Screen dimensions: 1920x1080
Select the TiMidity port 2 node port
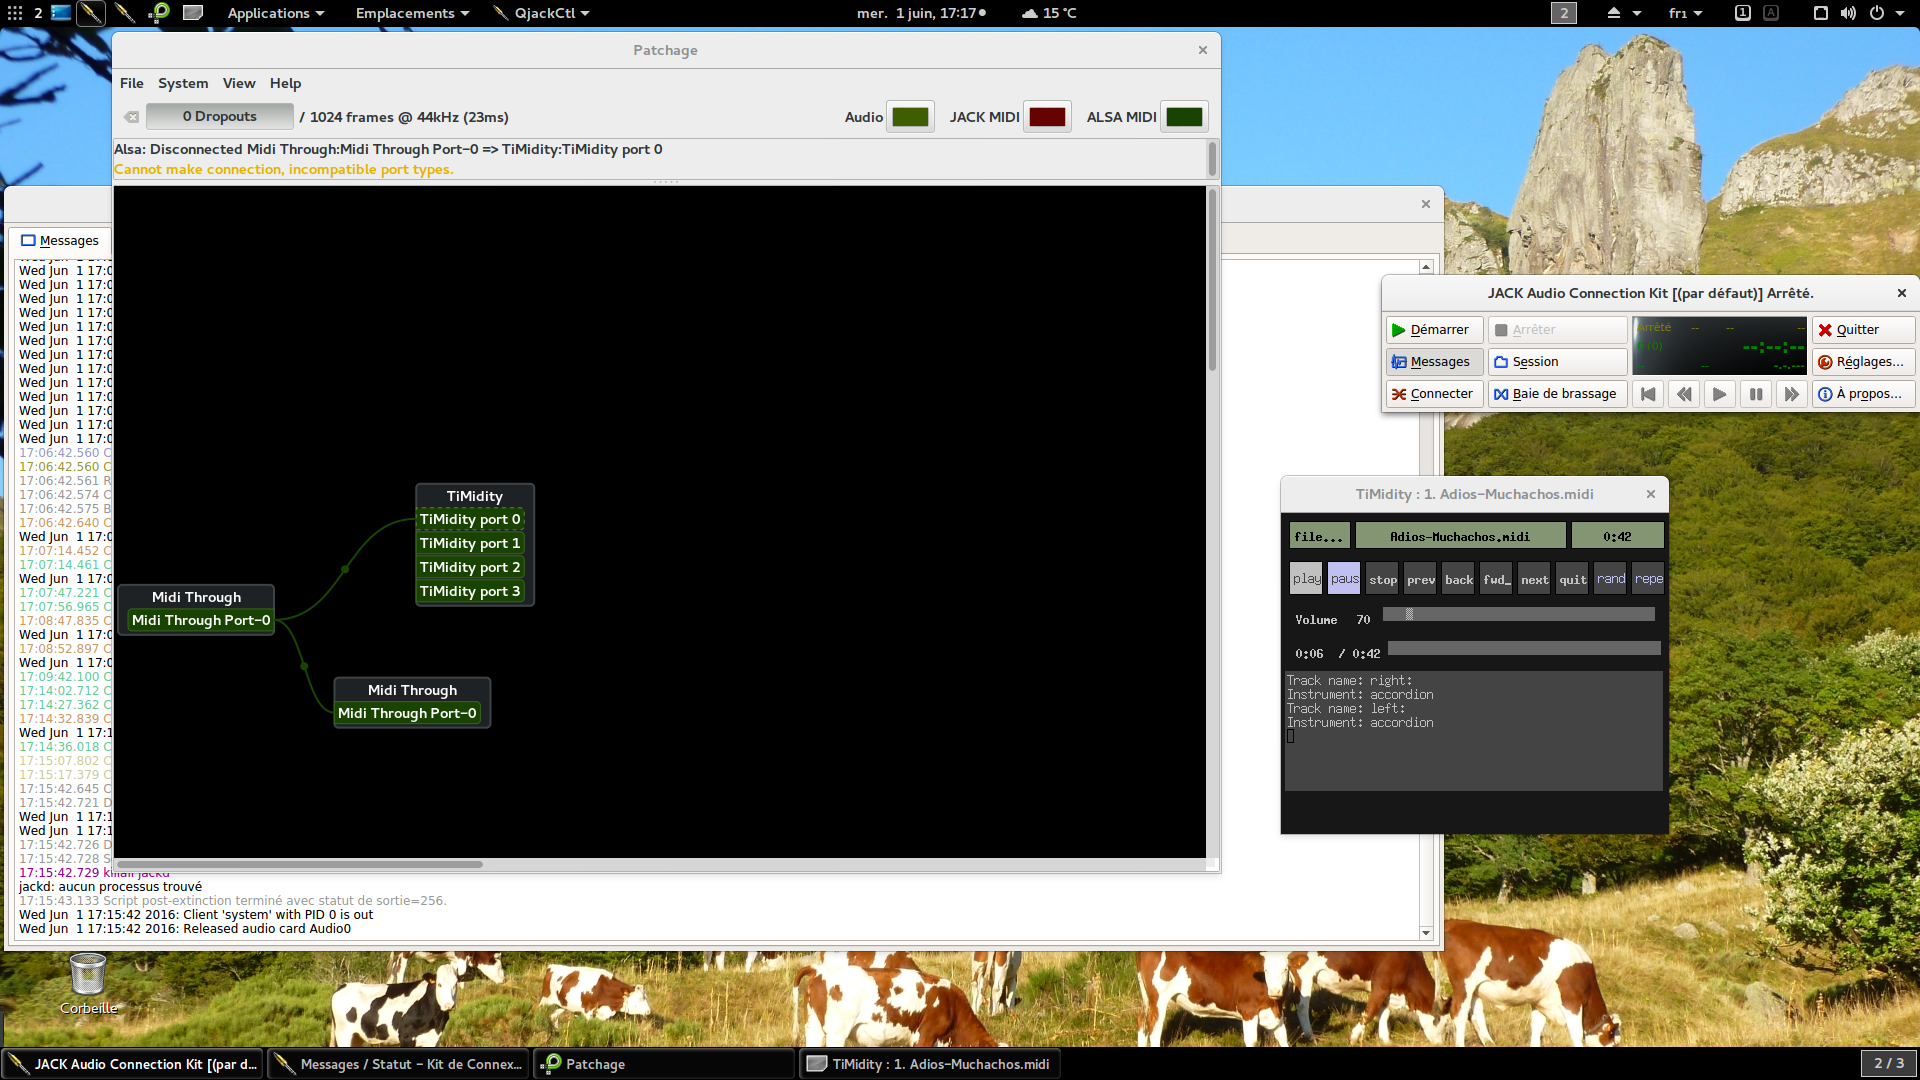click(470, 567)
